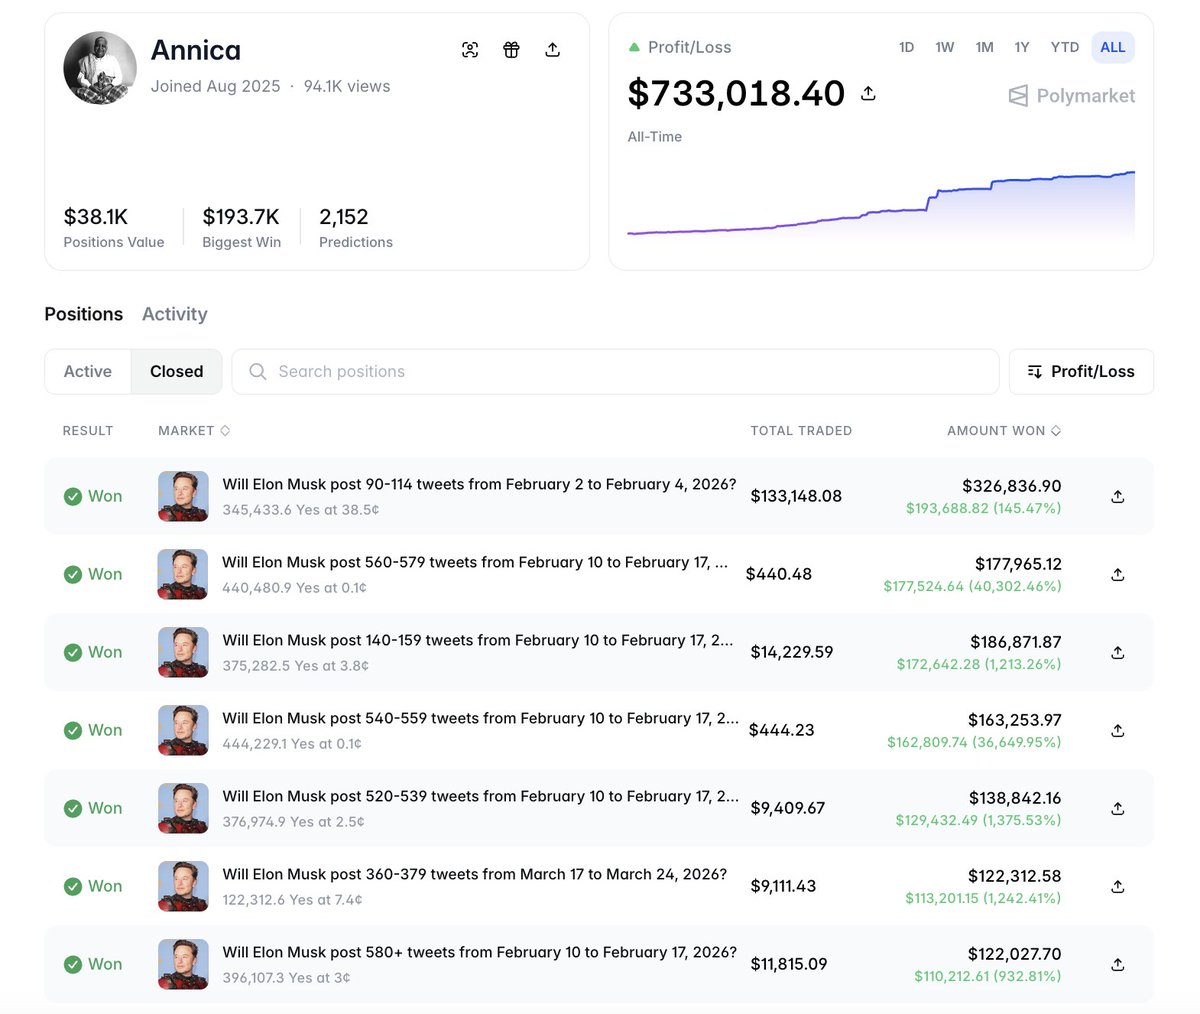This screenshot has height=1014, width=1200.
Task: Click the $440.48 total traded value
Action: [779, 574]
